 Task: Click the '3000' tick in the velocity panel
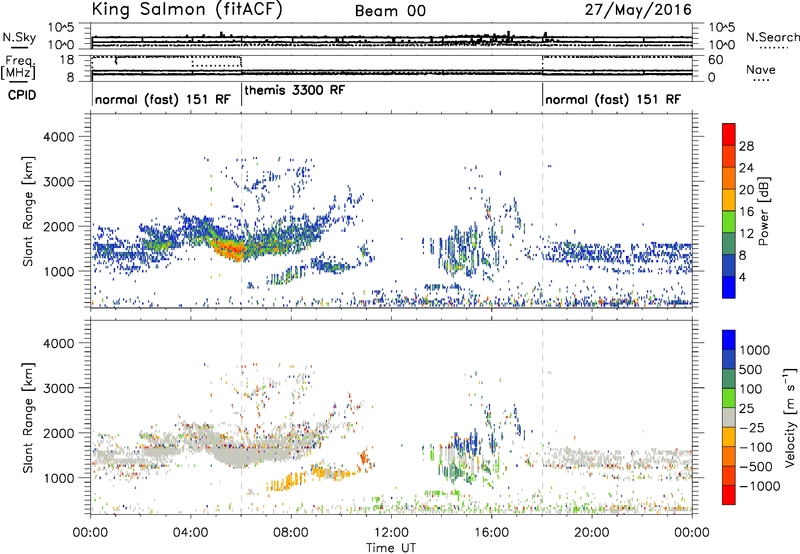tap(59, 388)
